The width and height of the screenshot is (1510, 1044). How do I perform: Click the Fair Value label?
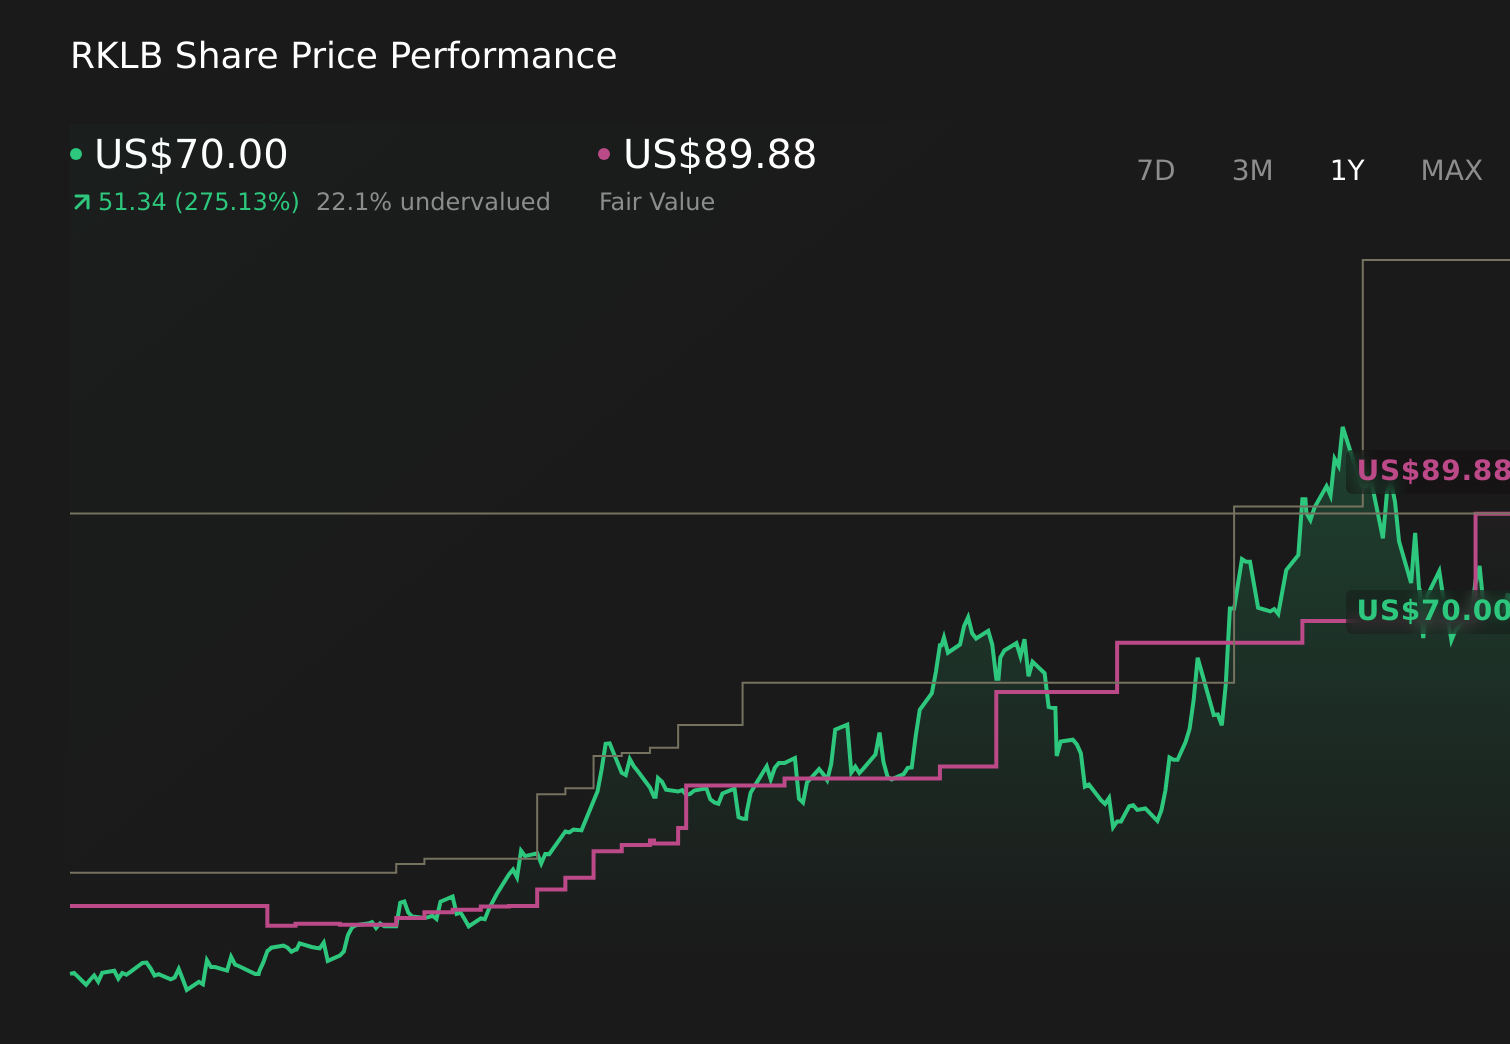coord(657,202)
